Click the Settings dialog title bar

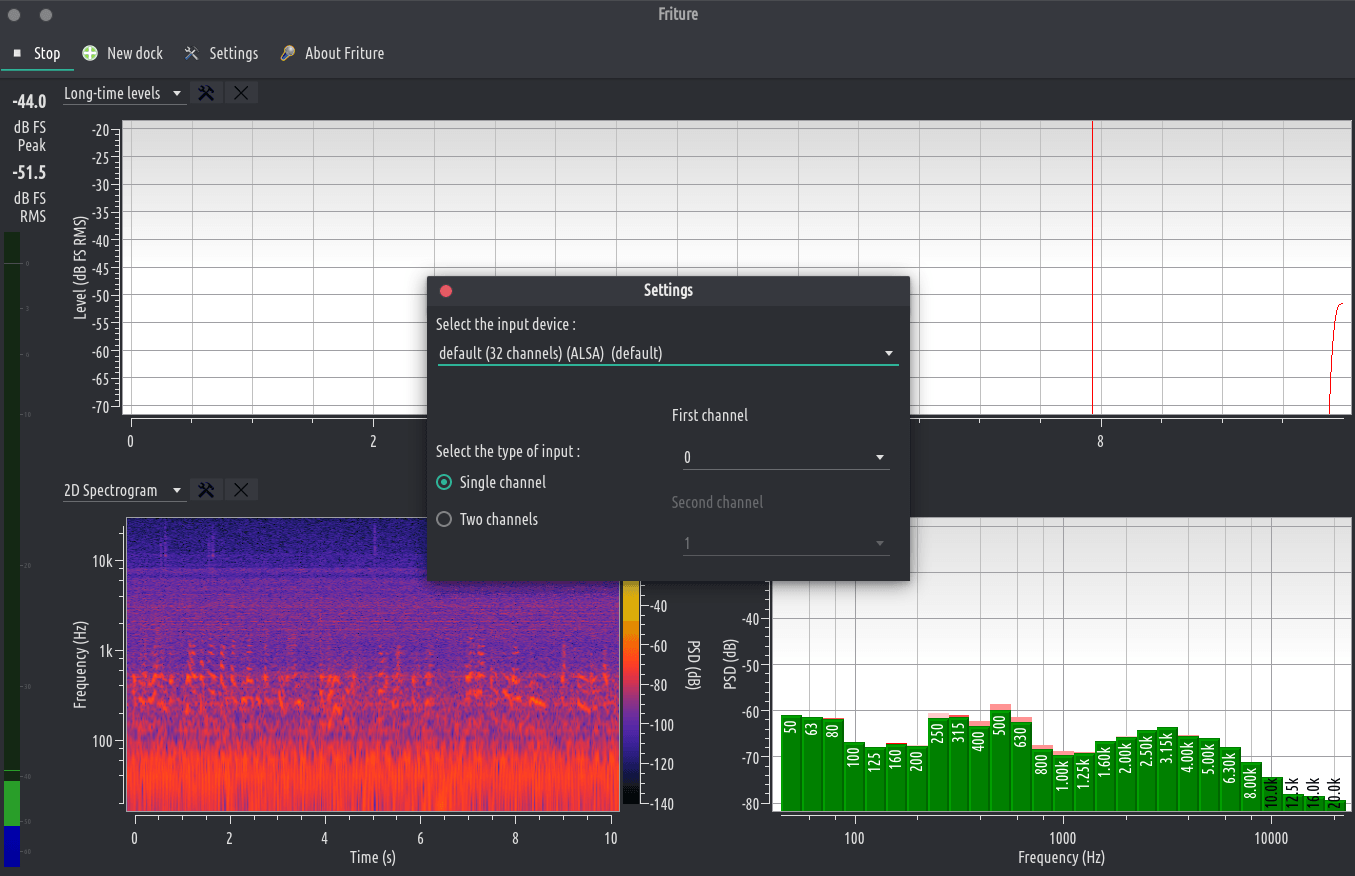pyautogui.click(x=668, y=290)
